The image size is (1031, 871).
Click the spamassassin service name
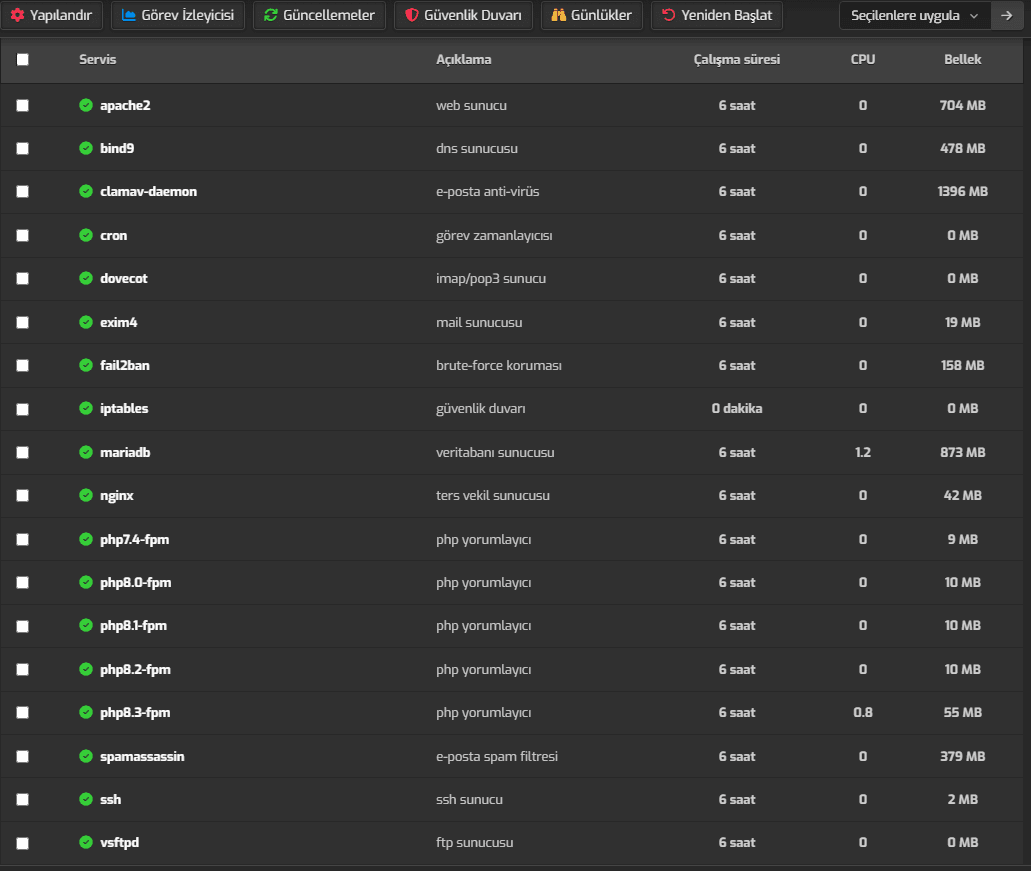(142, 756)
